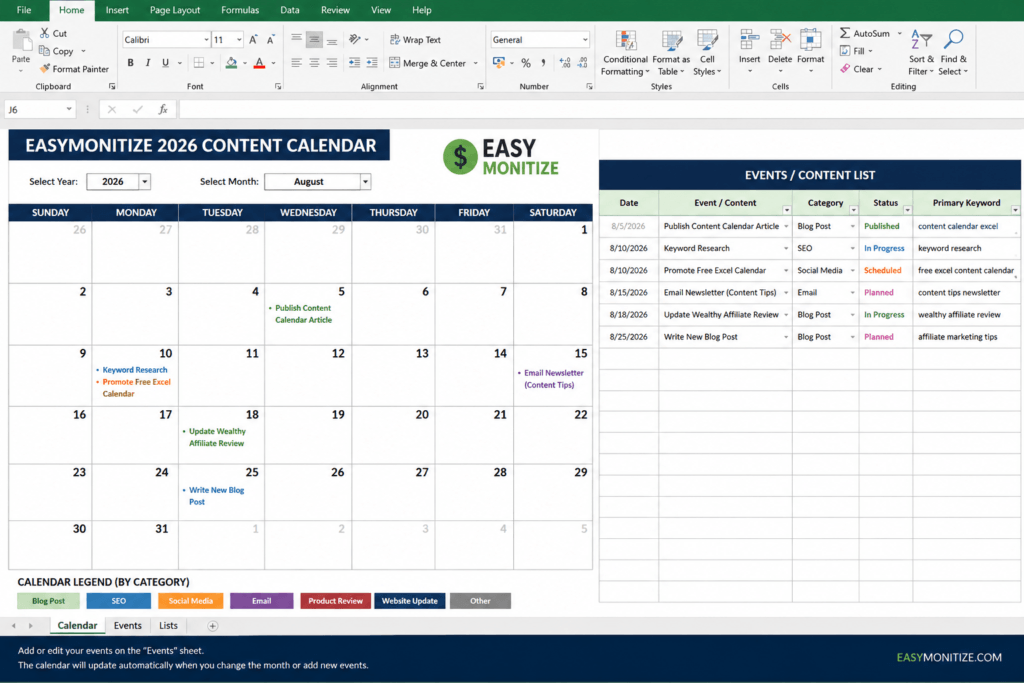Screen dimensions: 1024x683
Task: Select the Format Painter brush
Action: [x=44, y=68]
